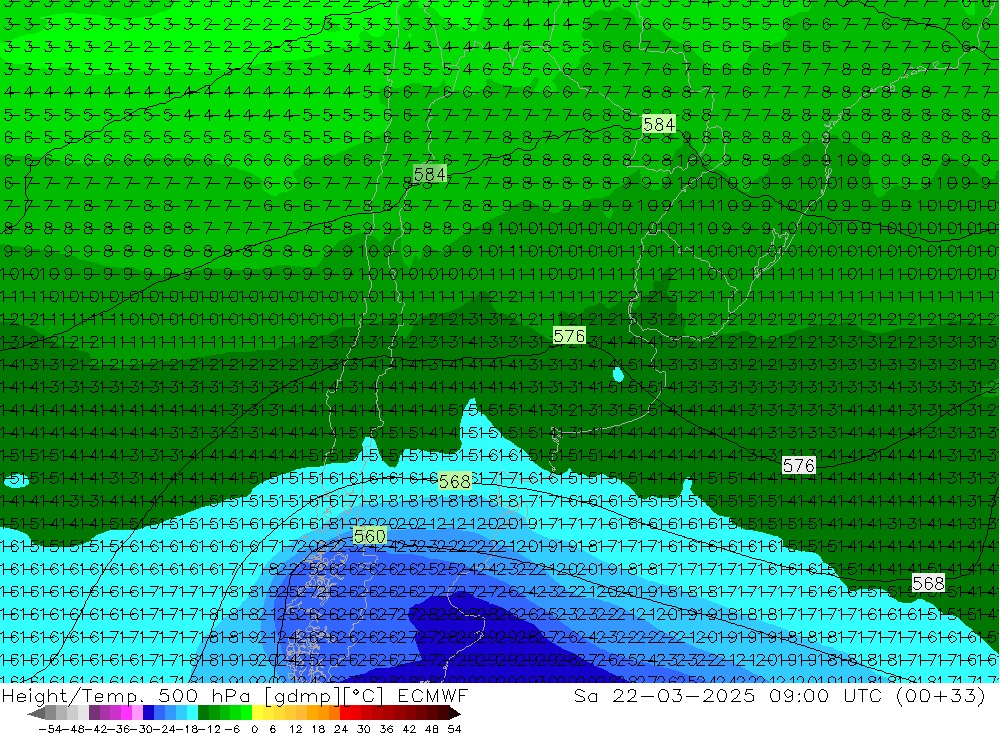The image size is (1000, 733).
Task: Pick the magenta swatch at legend -36
Action: [x=126, y=713]
